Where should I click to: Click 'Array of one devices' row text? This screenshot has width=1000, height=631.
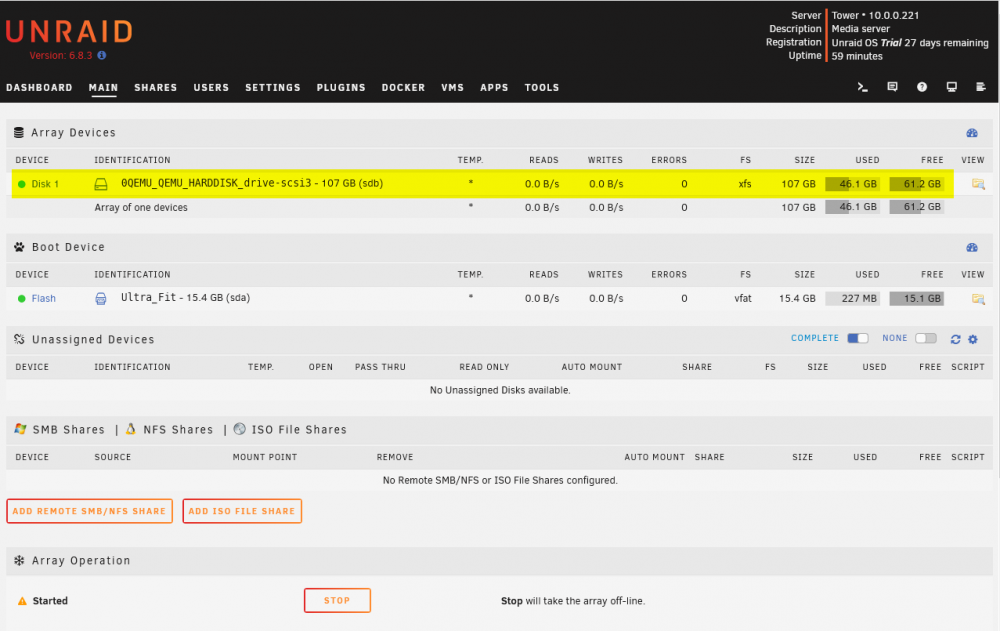(141, 207)
